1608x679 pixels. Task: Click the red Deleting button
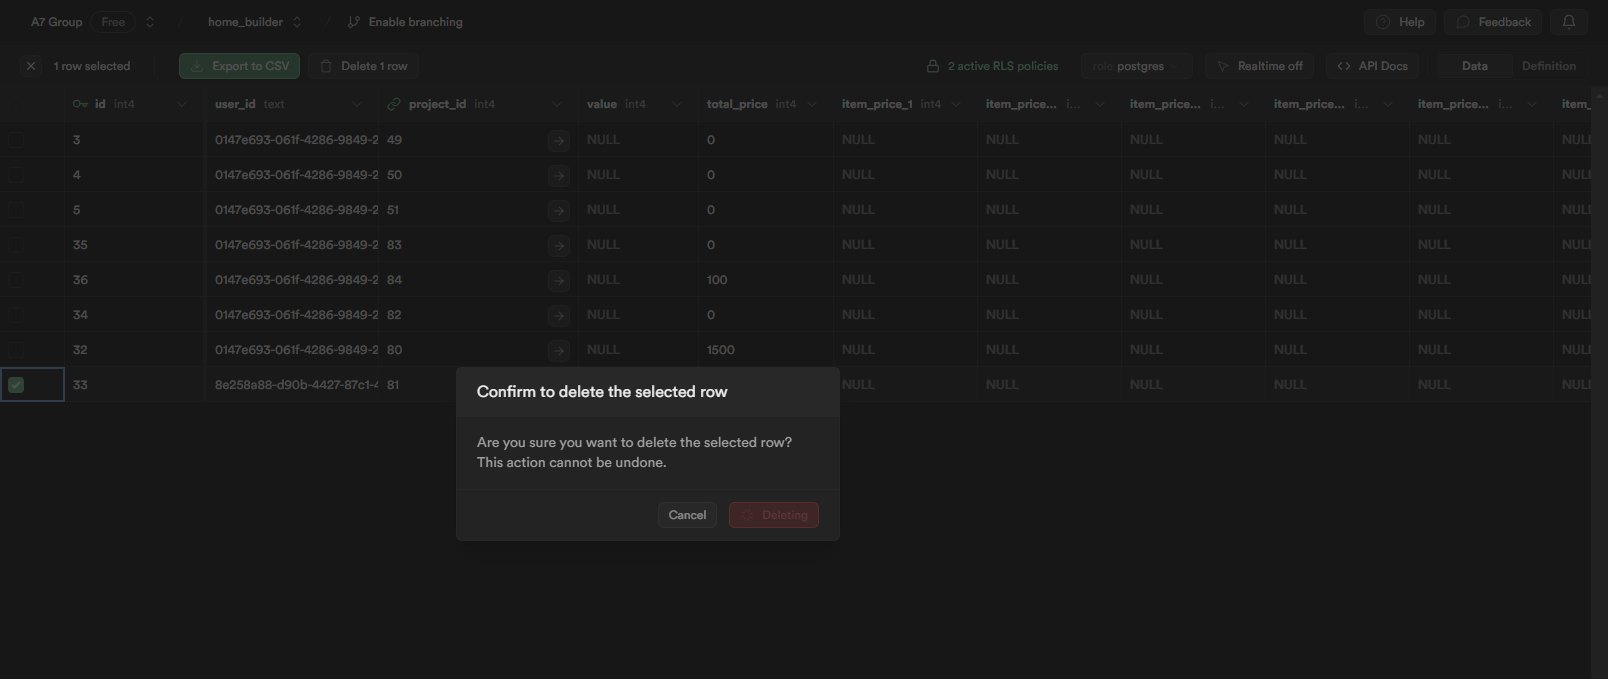(774, 515)
